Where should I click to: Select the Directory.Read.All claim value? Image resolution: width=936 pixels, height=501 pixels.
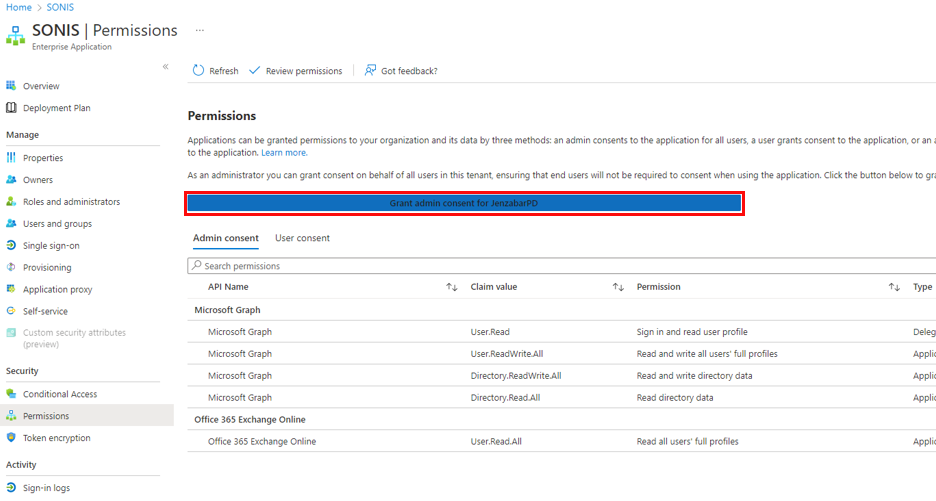tap(505, 397)
